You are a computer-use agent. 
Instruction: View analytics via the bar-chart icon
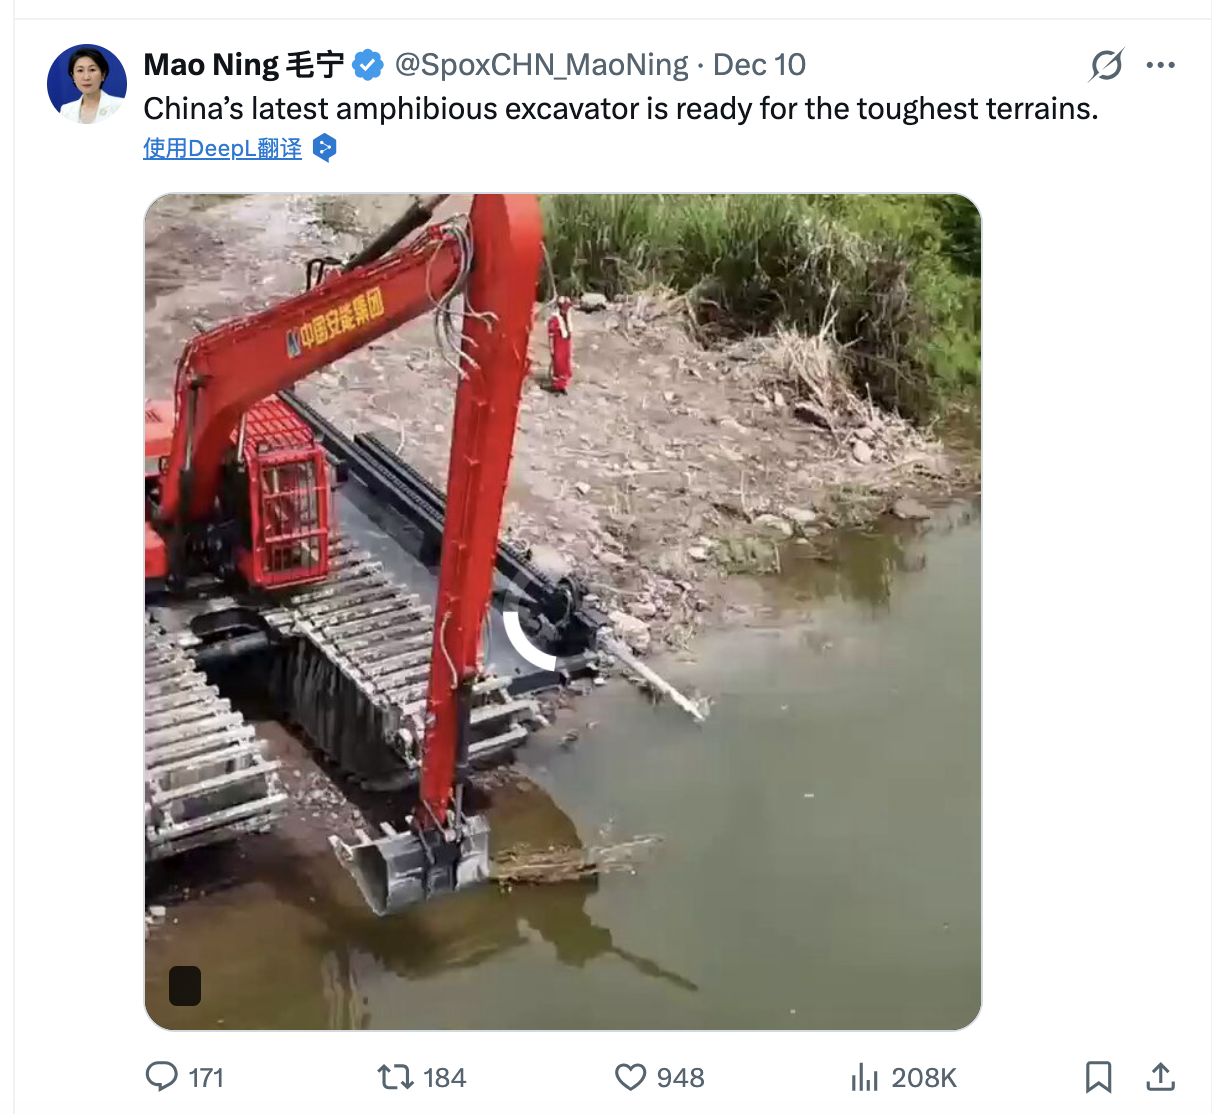click(864, 1078)
